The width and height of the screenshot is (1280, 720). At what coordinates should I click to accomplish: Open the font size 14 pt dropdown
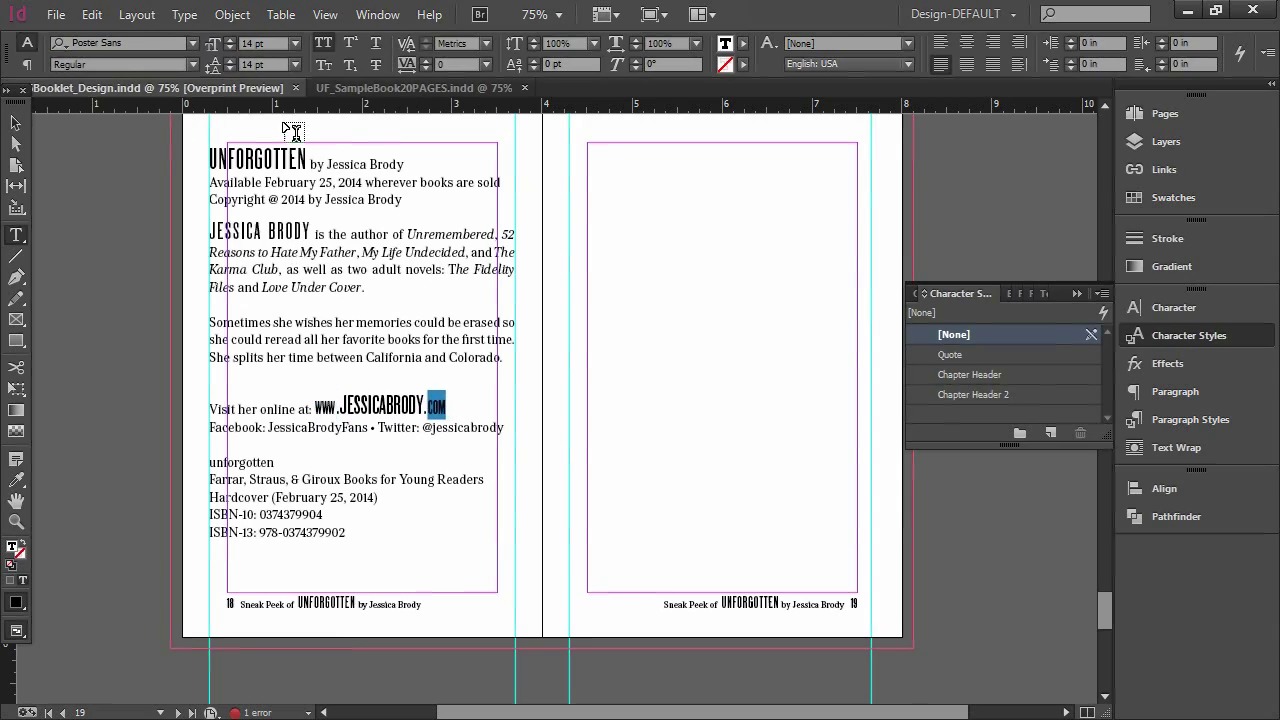click(295, 44)
